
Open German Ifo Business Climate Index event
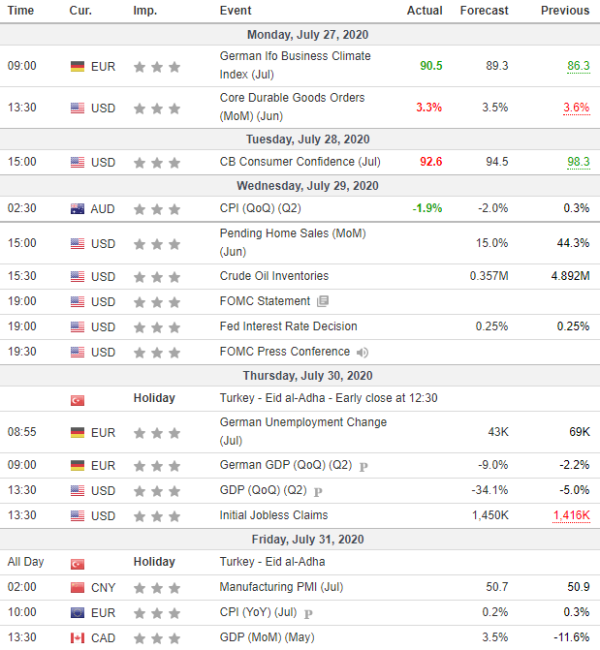[295, 65]
